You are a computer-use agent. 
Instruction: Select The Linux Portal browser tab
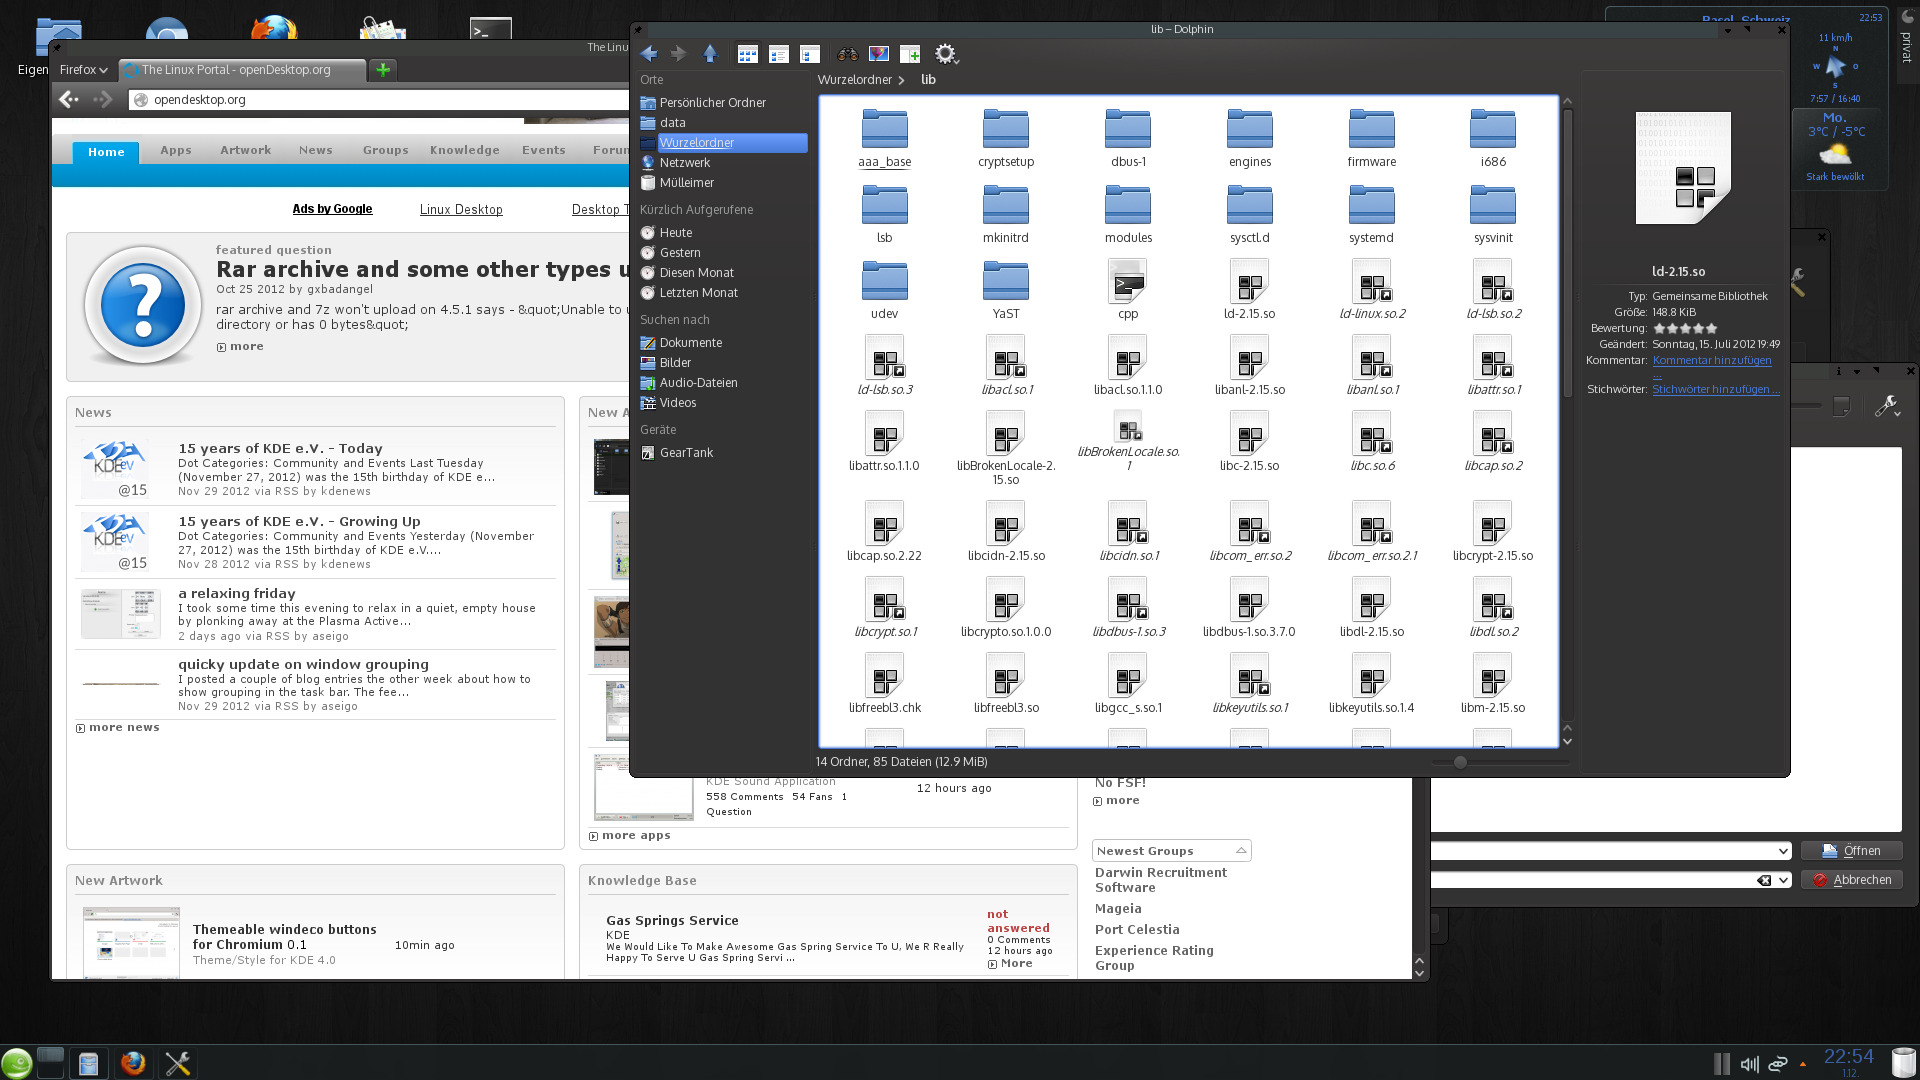242,70
